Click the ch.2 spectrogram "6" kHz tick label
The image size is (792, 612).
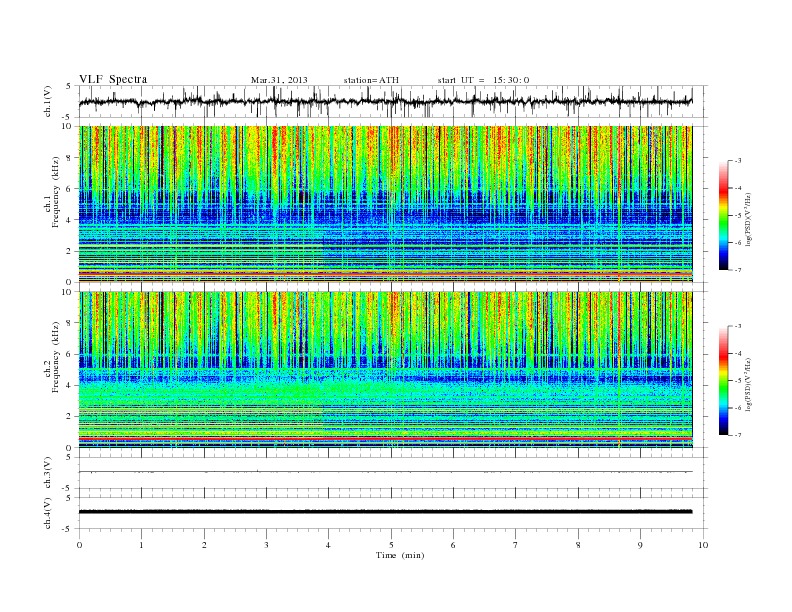pos(70,354)
